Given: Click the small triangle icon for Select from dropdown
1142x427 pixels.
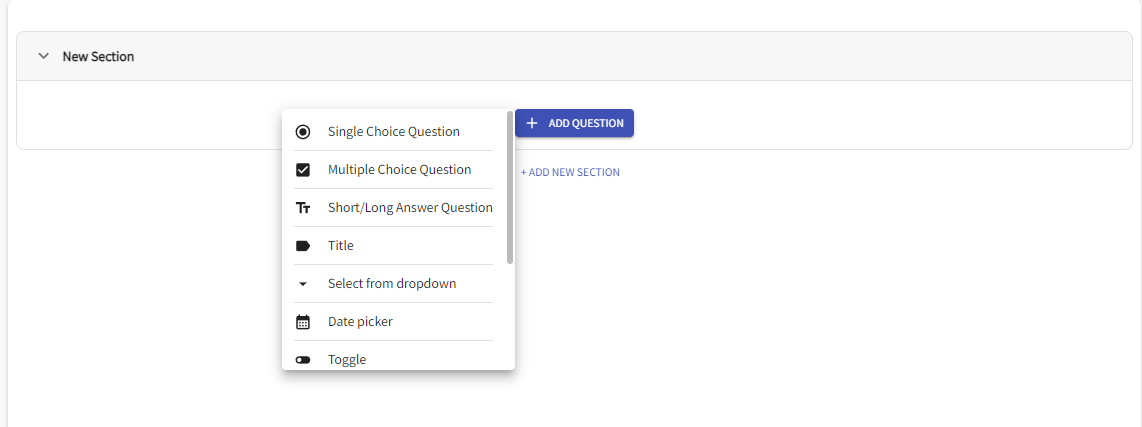Looking at the screenshot, I should 303,284.
